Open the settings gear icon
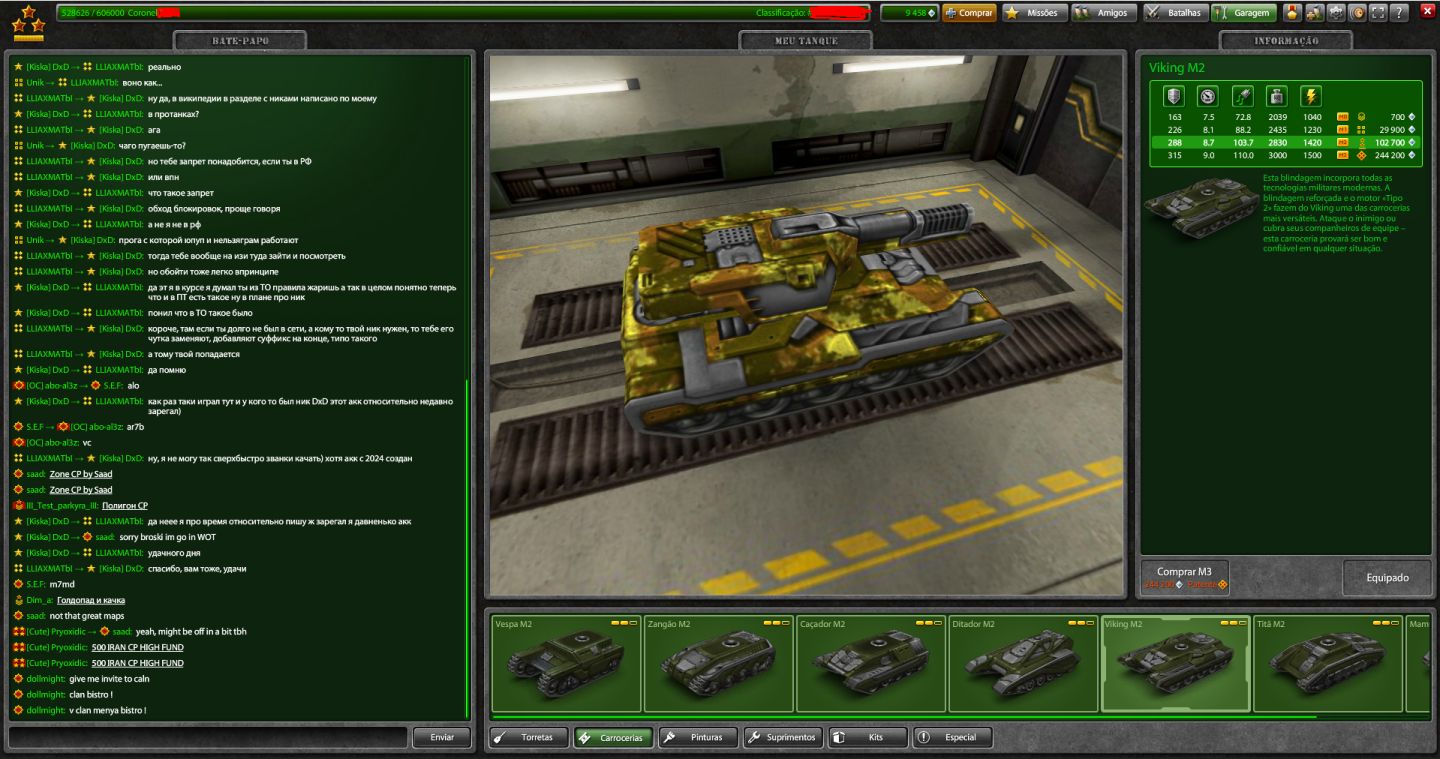1440x759 pixels. [1336, 13]
